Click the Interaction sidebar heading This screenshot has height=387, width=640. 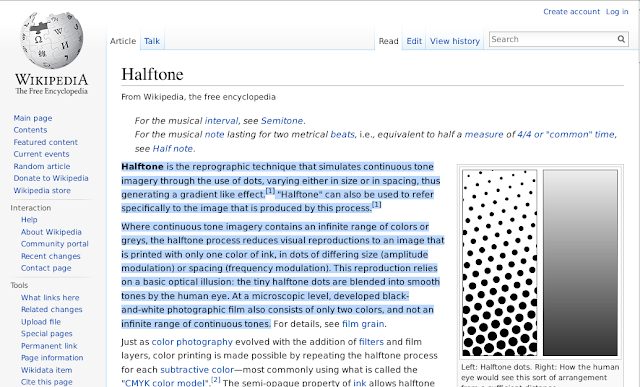pos(31,208)
